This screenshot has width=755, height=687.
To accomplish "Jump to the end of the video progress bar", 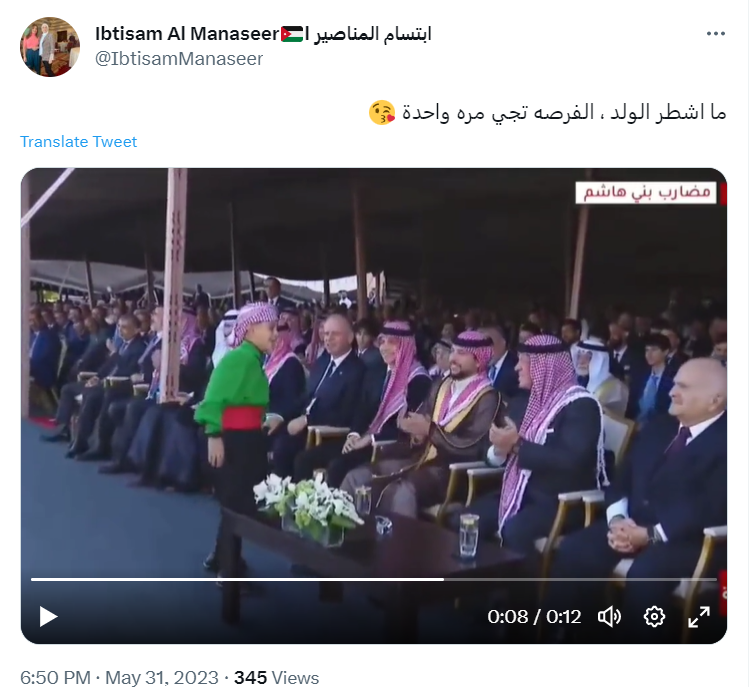I will pyautogui.click(x=716, y=579).
